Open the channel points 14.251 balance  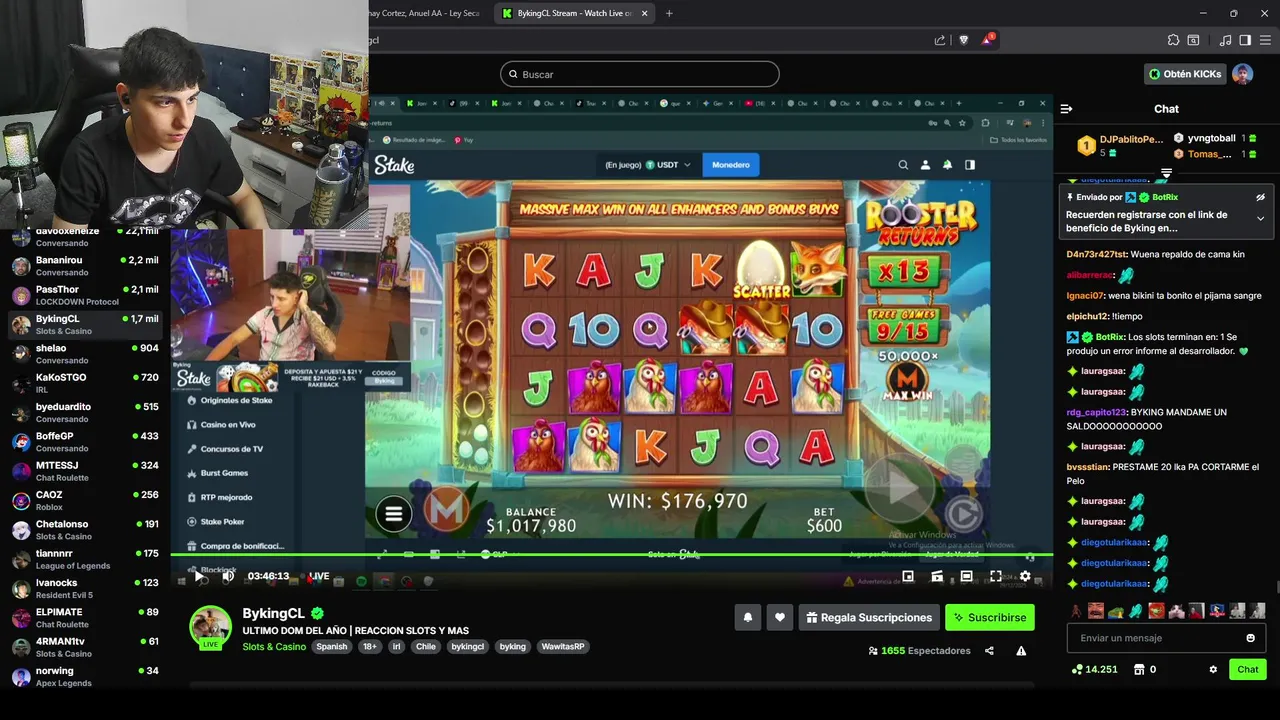point(1095,670)
